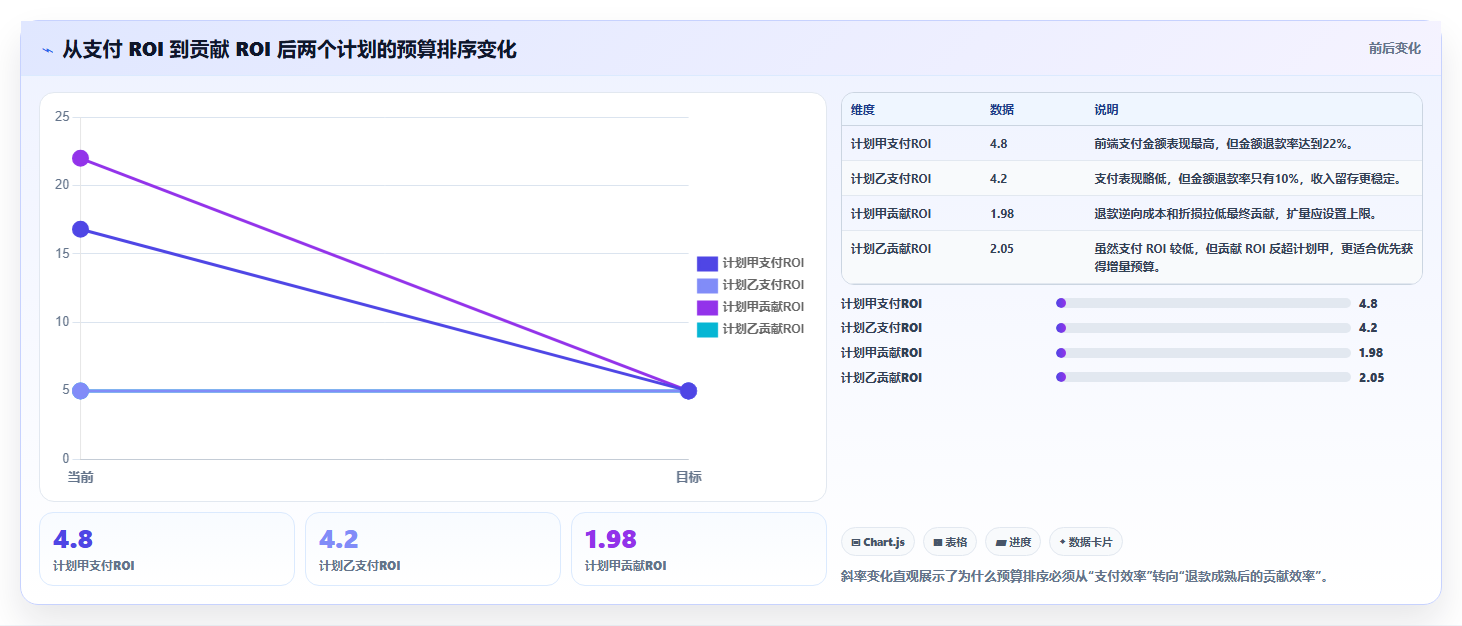This screenshot has height=626, width=1462.
Task: Click table cell 计划乙贡献ROI
Action: tap(891, 249)
